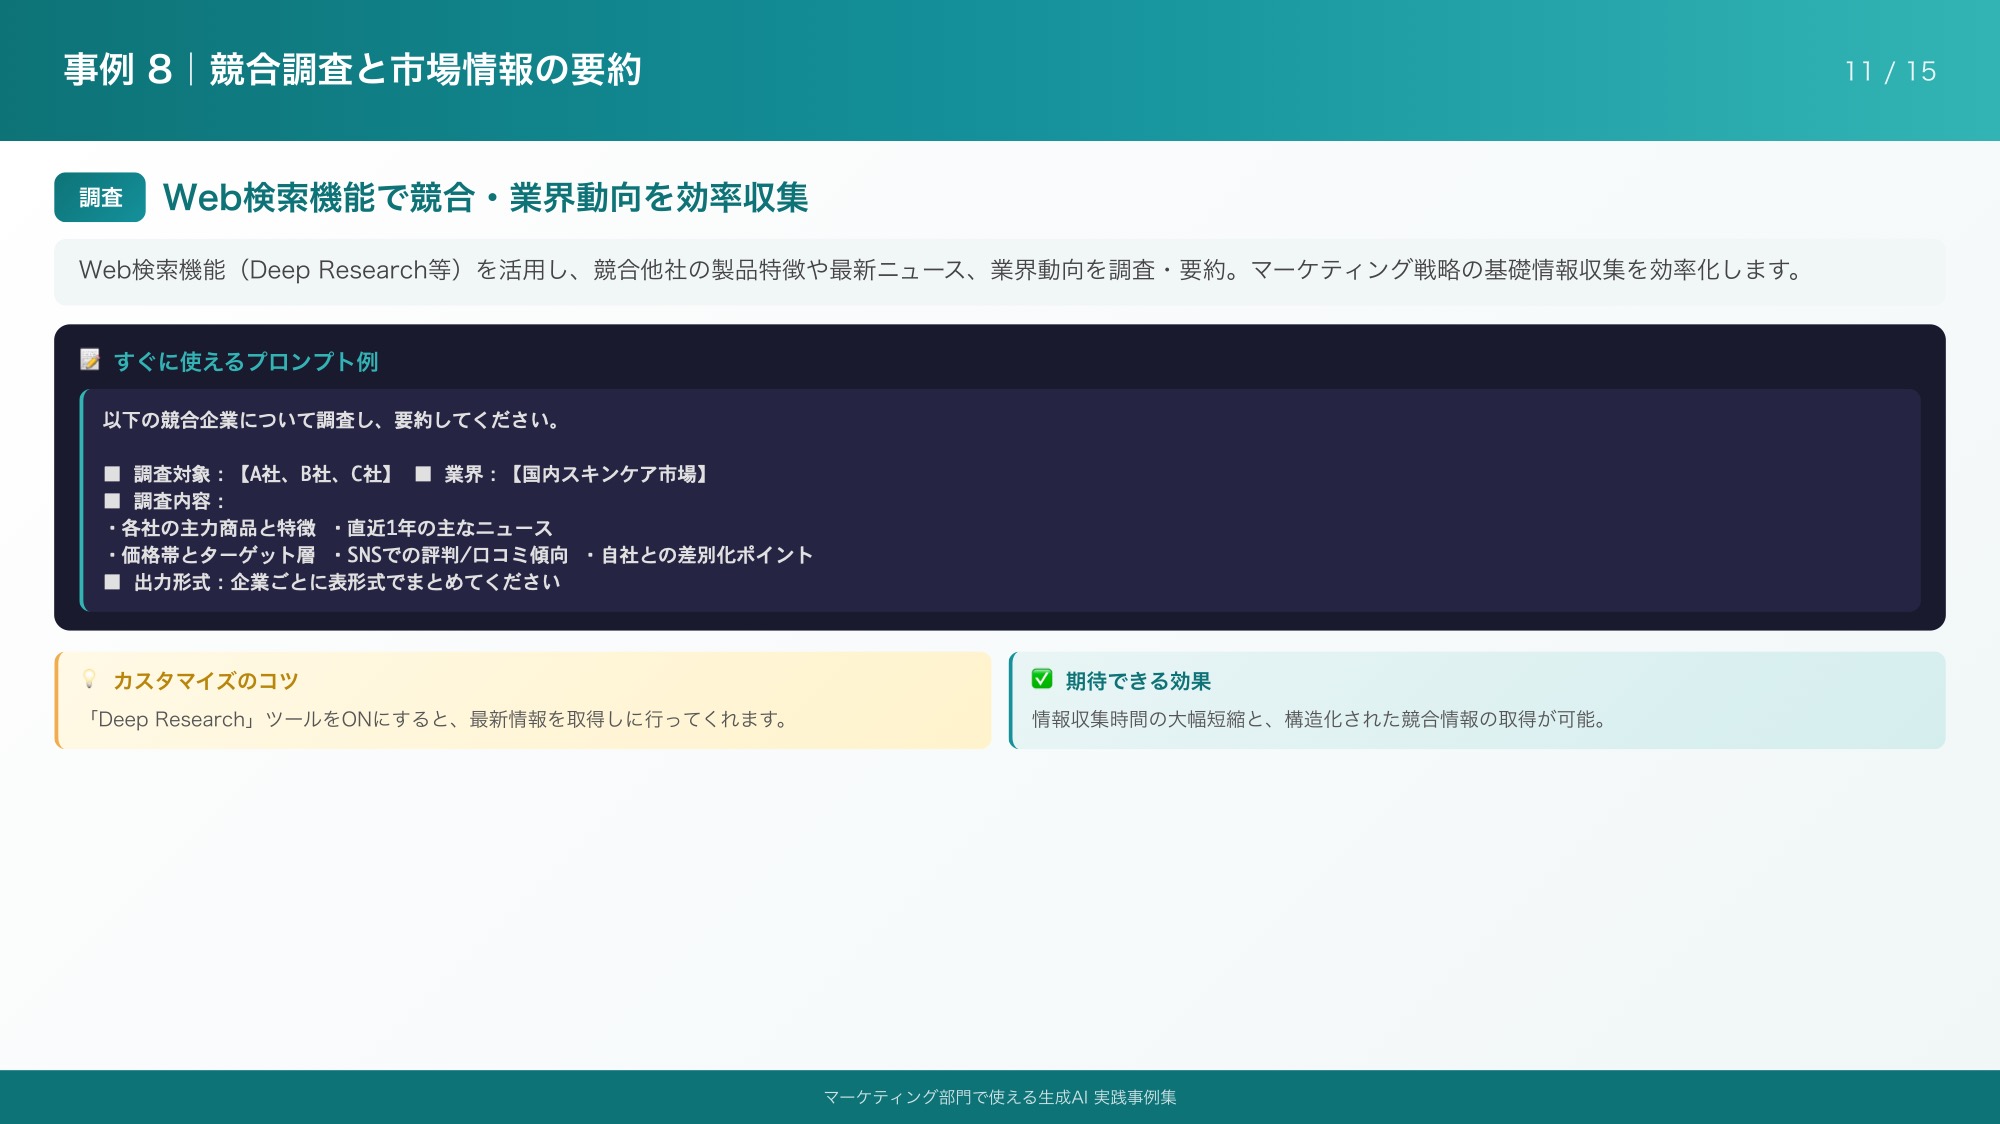Click the light bulb icon beside カスタマイズのコツ
The image size is (2000, 1124).
[89, 680]
